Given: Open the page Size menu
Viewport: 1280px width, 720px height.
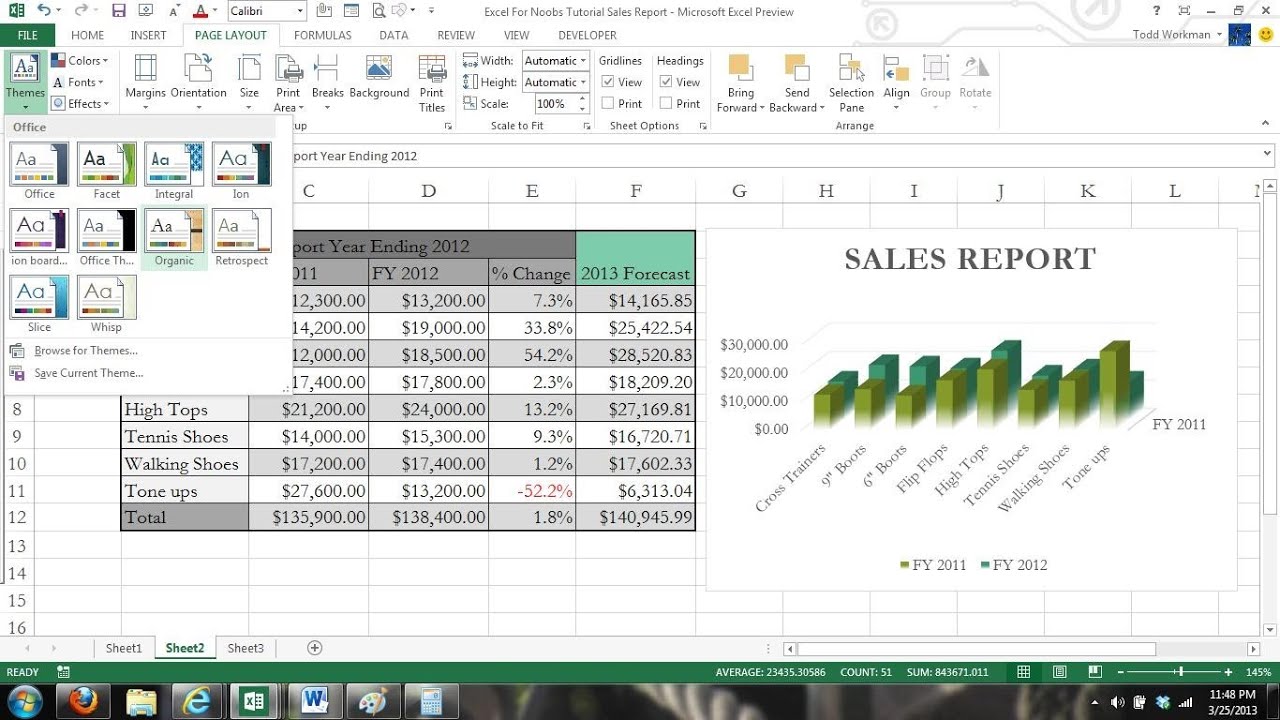Looking at the screenshot, I should pyautogui.click(x=249, y=80).
